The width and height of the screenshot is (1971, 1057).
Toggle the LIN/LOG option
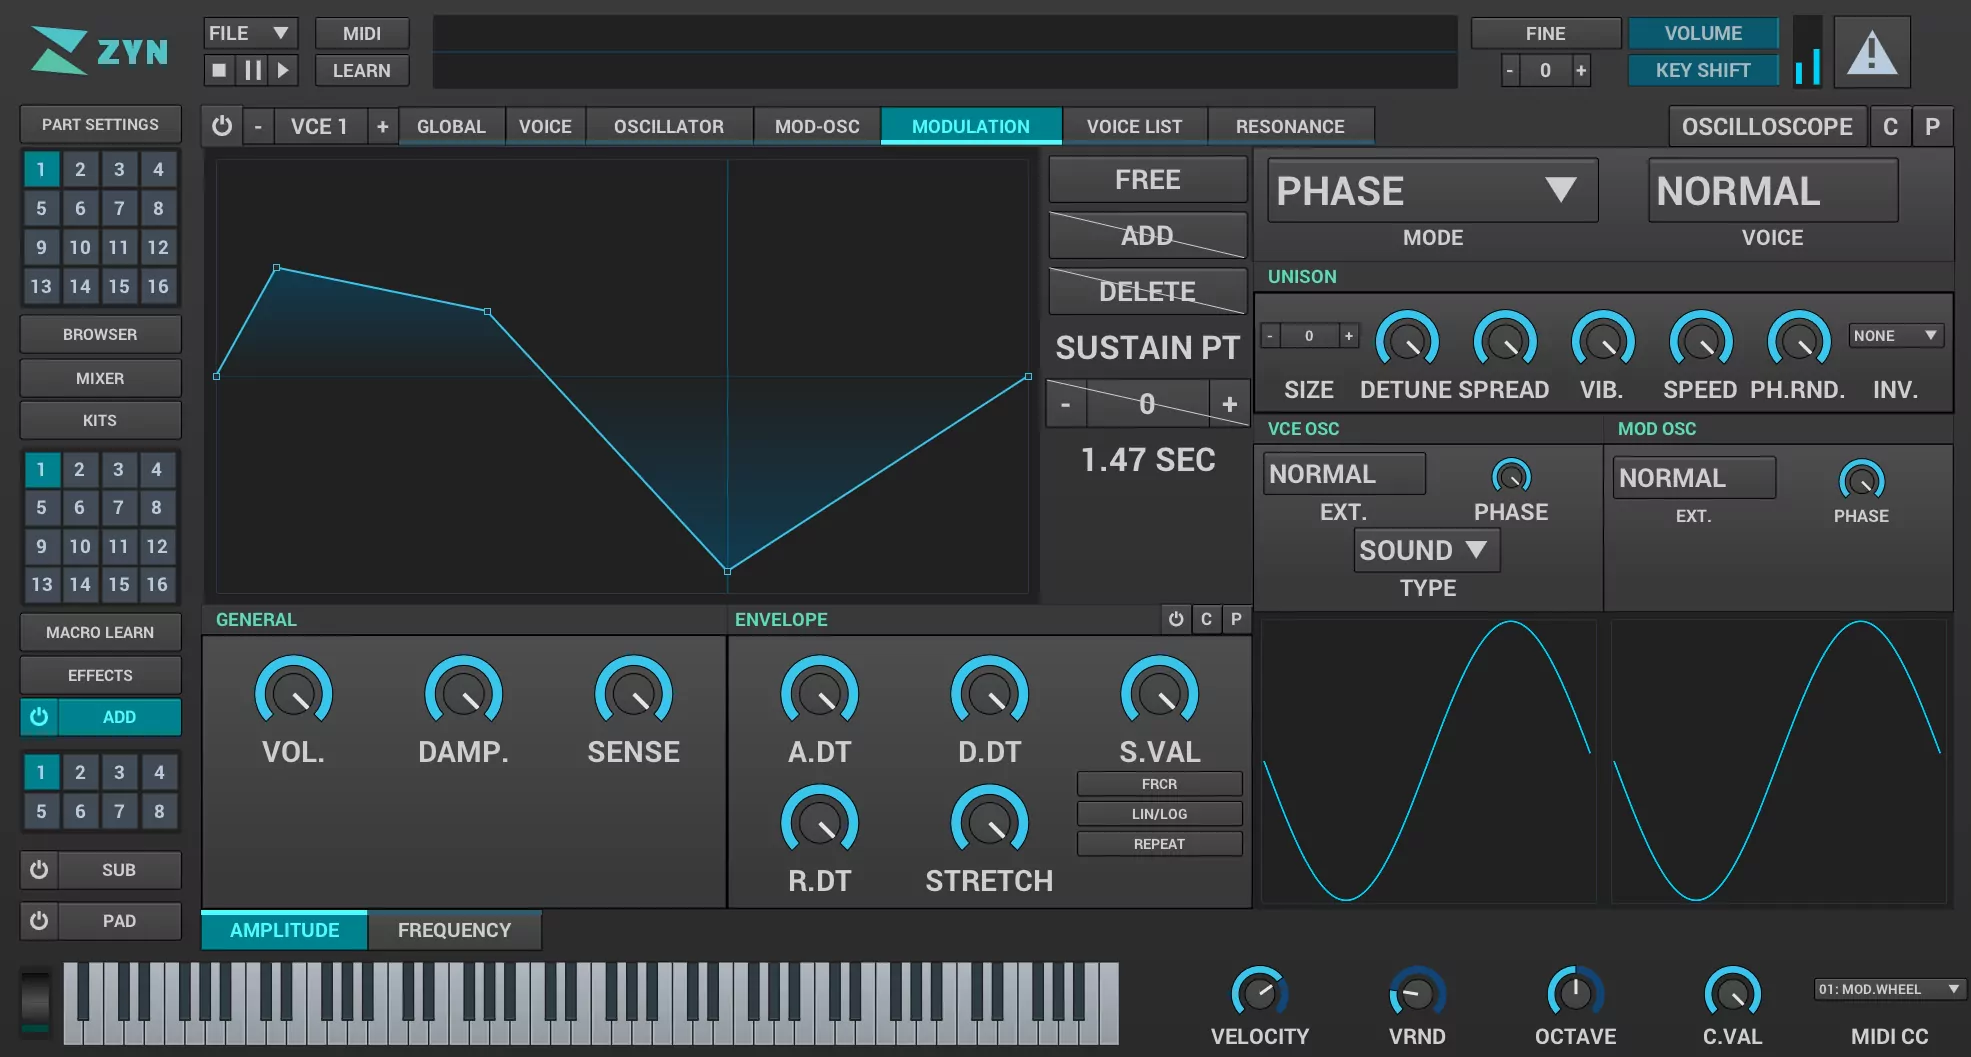point(1159,814)
